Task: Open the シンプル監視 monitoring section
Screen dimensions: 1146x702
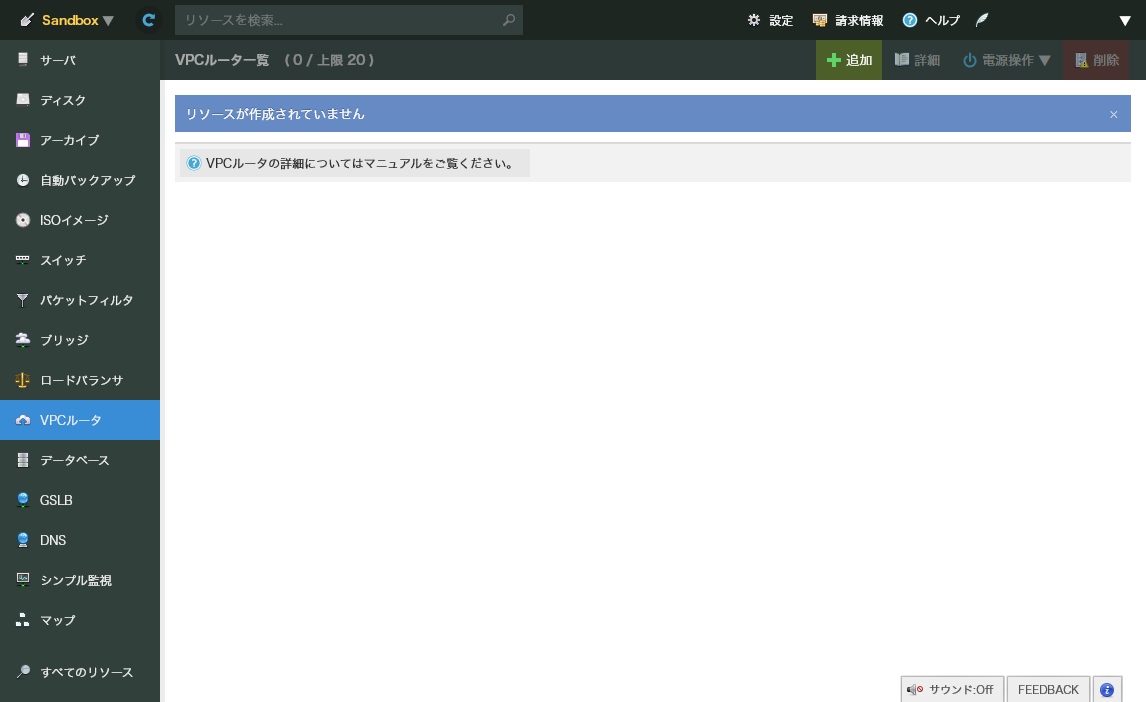Action: pos(22,580)
